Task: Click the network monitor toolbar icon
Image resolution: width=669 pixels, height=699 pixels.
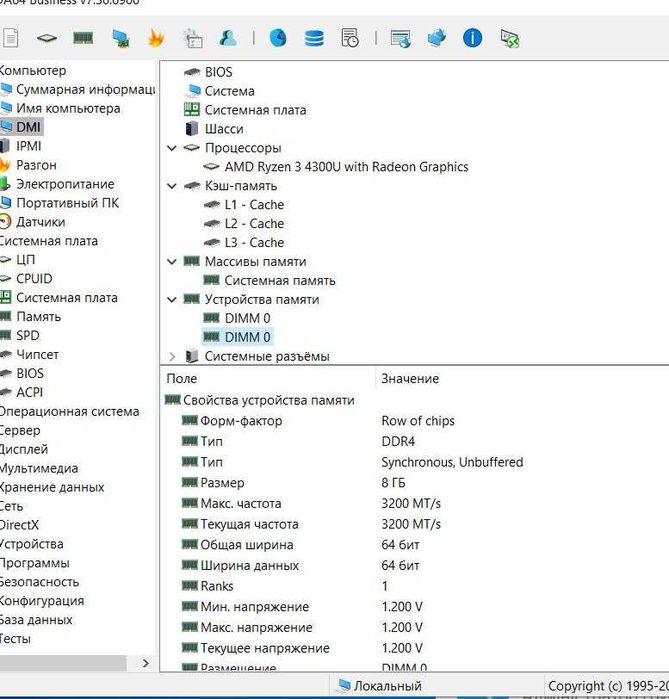Action: (x=120, y=38)
